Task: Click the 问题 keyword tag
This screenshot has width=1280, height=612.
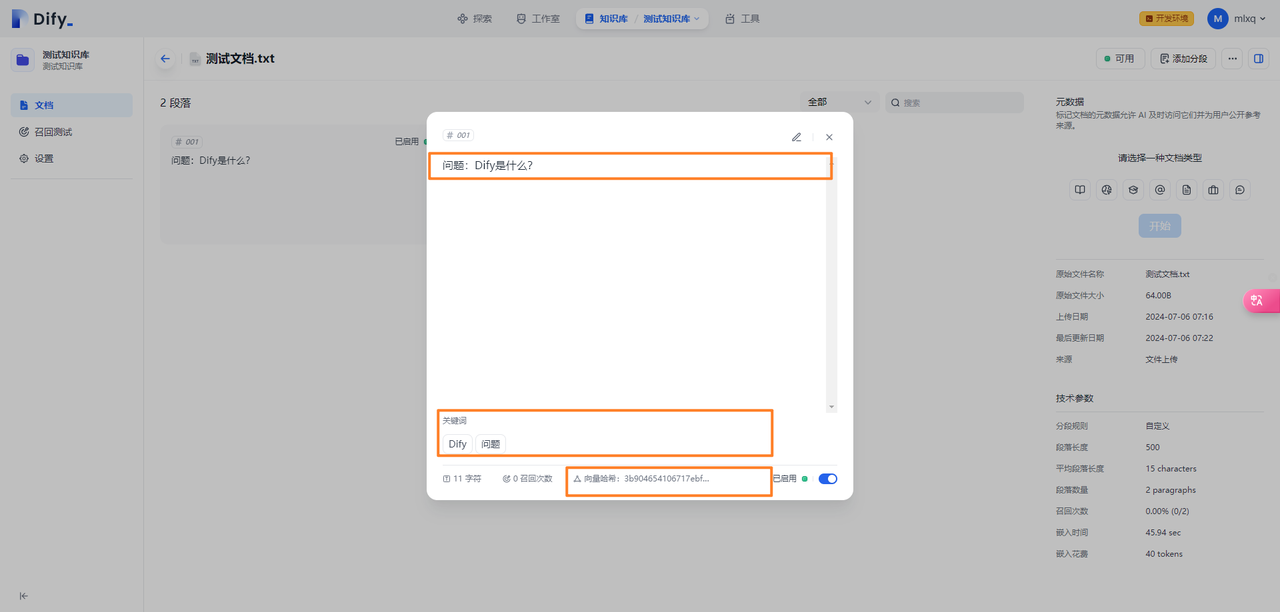Action: pyautogui.click(x=490, y=444)
